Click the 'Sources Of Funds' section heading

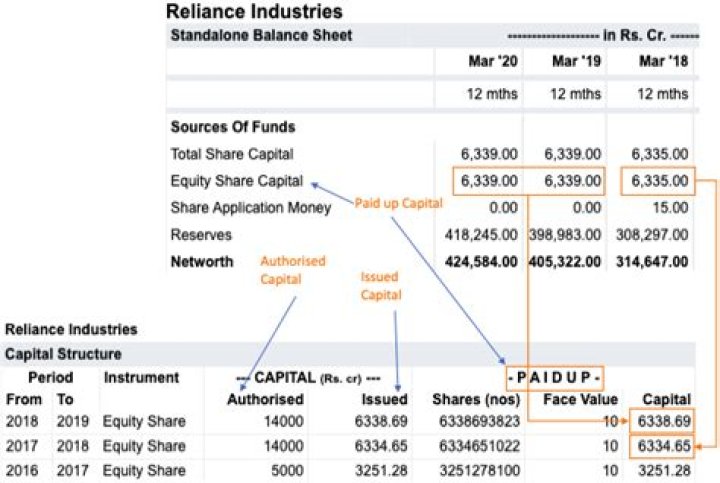pyautogui.click(x=233, y=127)
